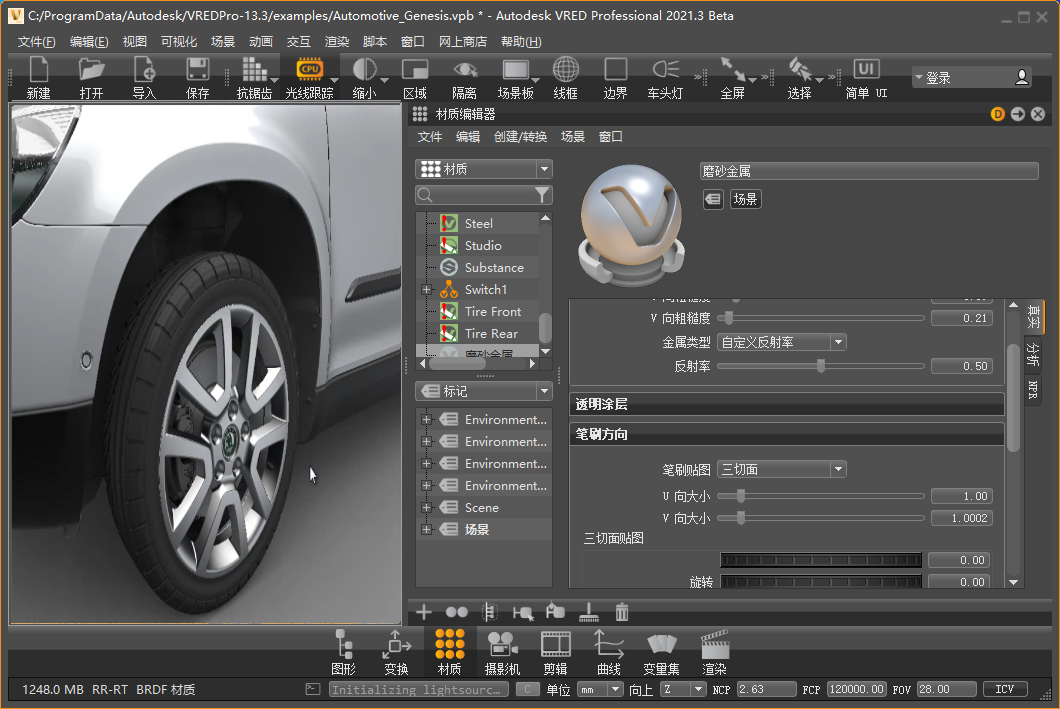
Task: Click the add (+) material icon
Action: click(x=424, y=612)
